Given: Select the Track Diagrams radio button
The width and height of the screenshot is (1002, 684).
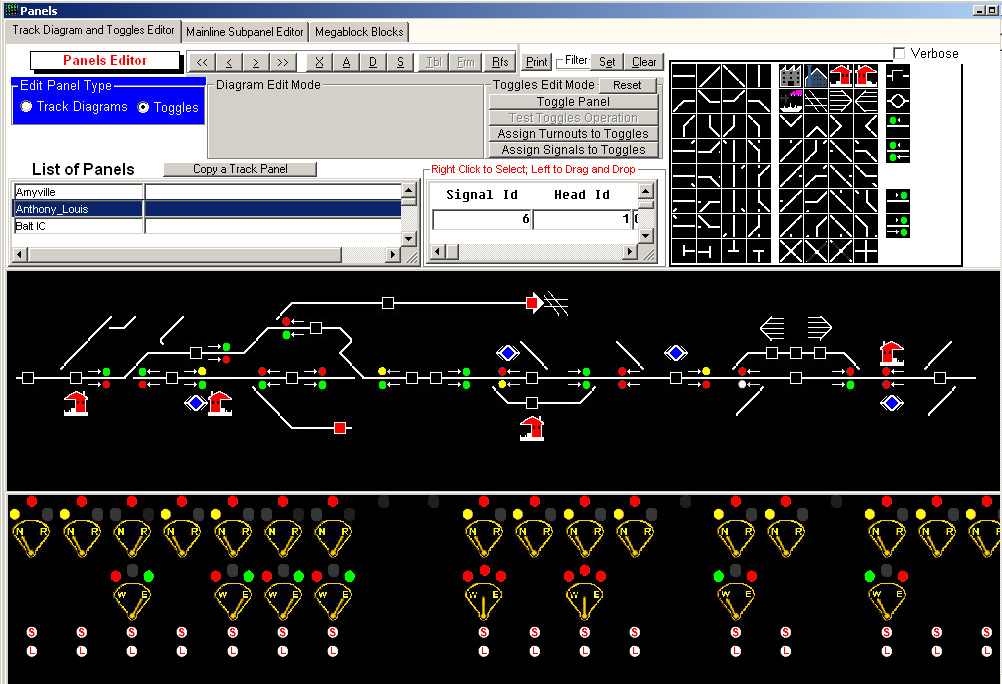Looking at the screenshot, I should 27,107.
